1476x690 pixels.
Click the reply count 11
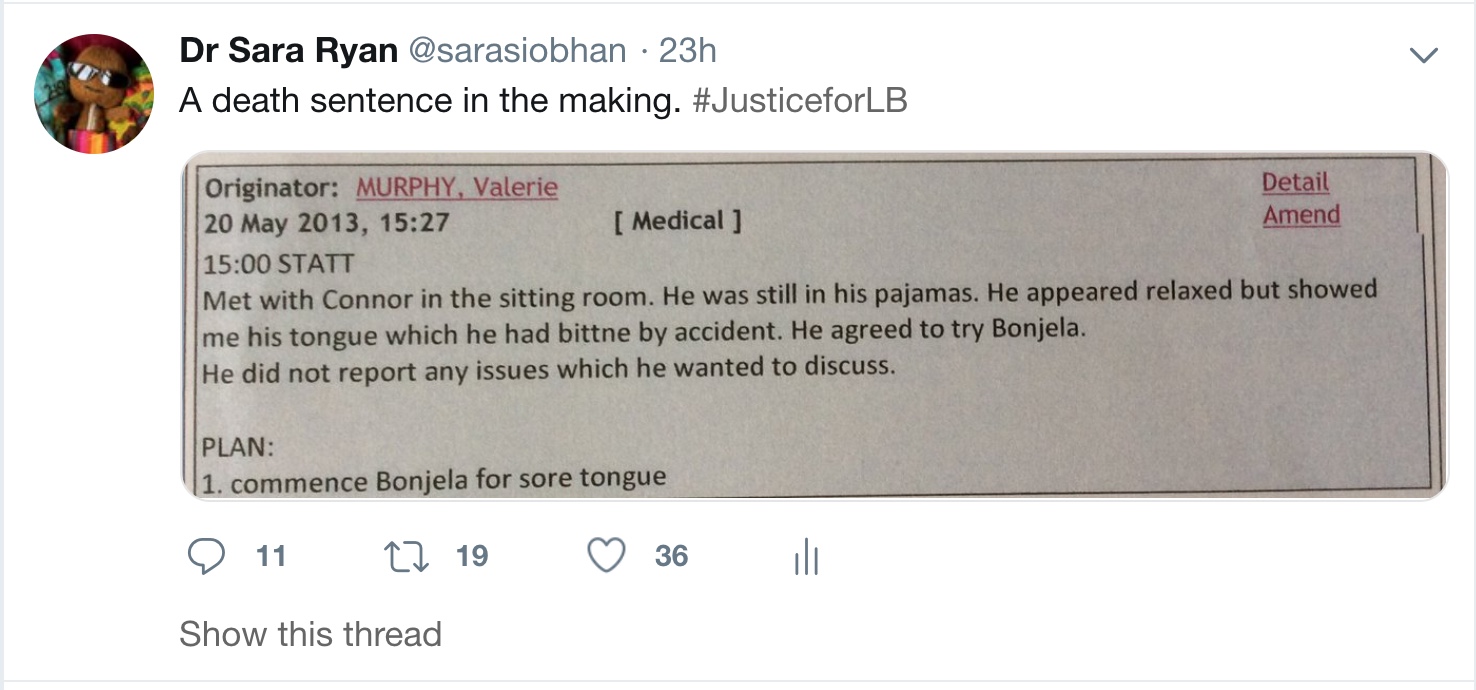271,556
